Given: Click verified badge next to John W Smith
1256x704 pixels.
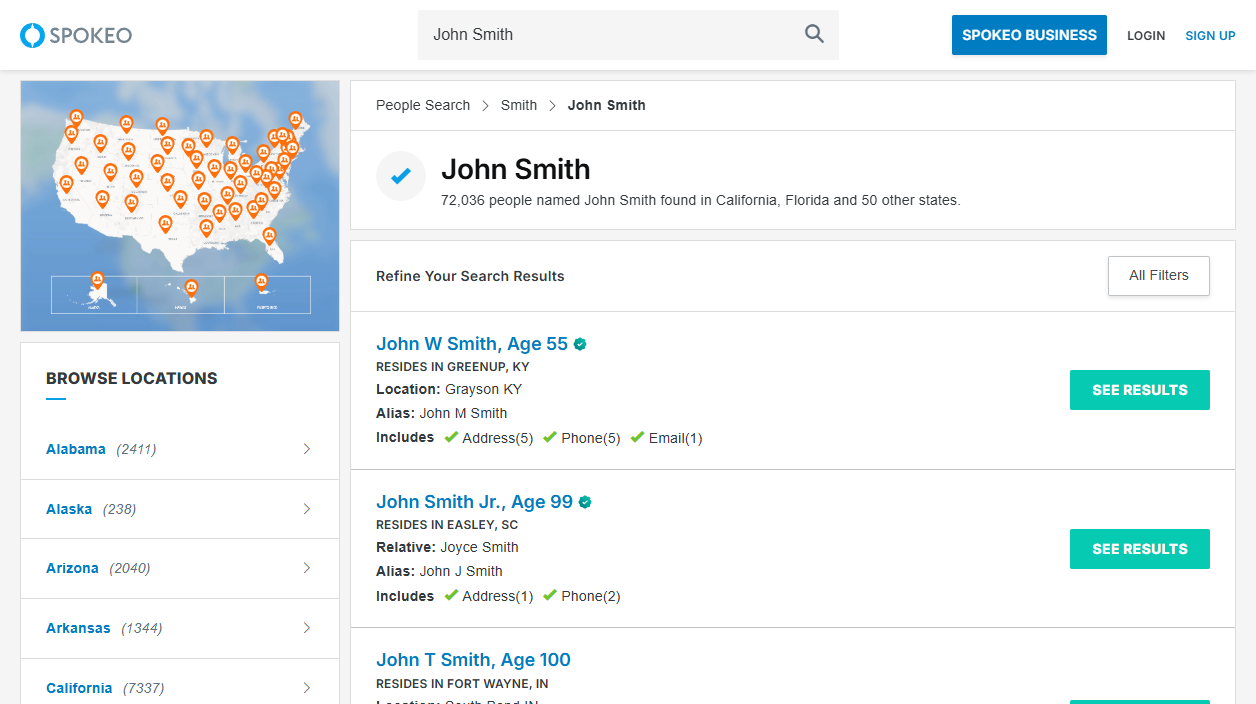Looking at the screenshot, I should 580,344.
